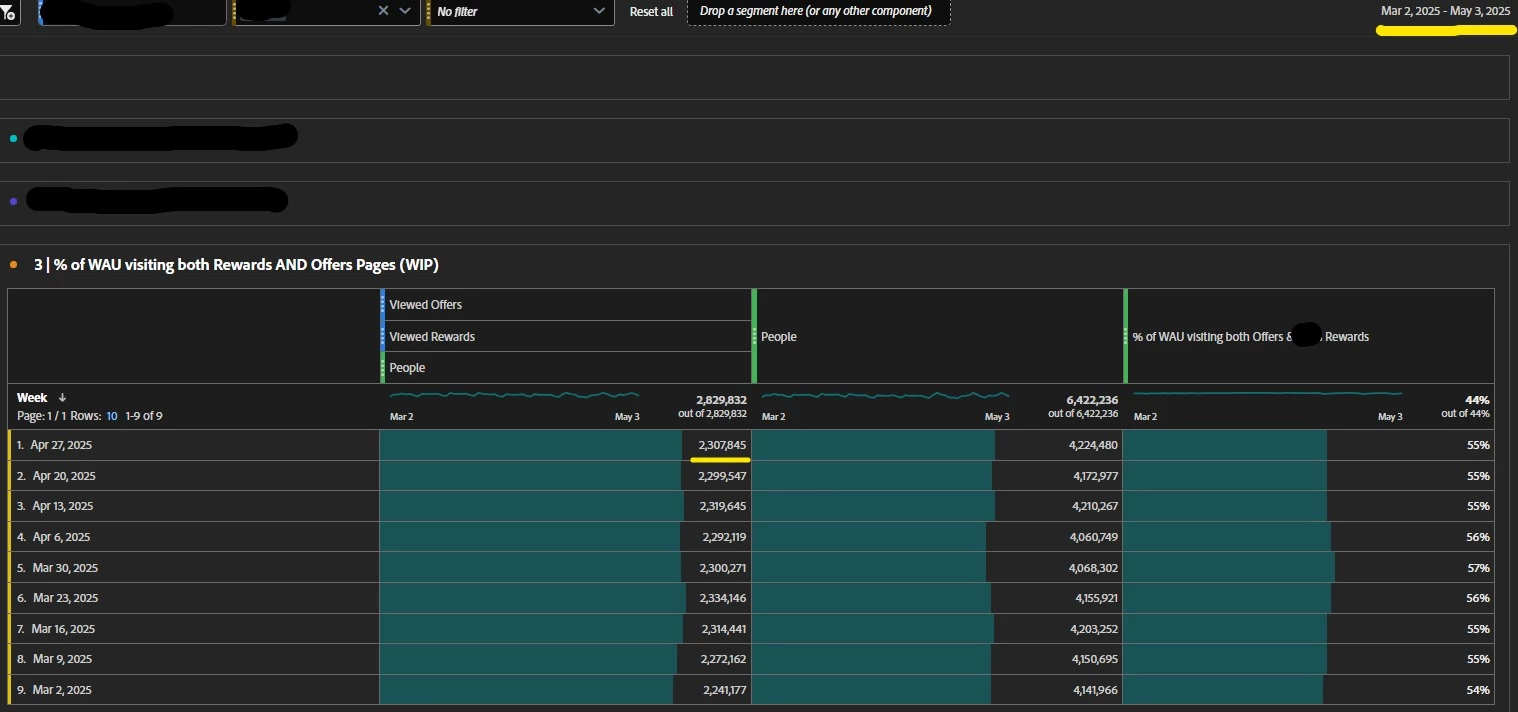Click the 2,334,146 cell
The width and height of the screenshot is (1518, 712).
pos(565,598)
